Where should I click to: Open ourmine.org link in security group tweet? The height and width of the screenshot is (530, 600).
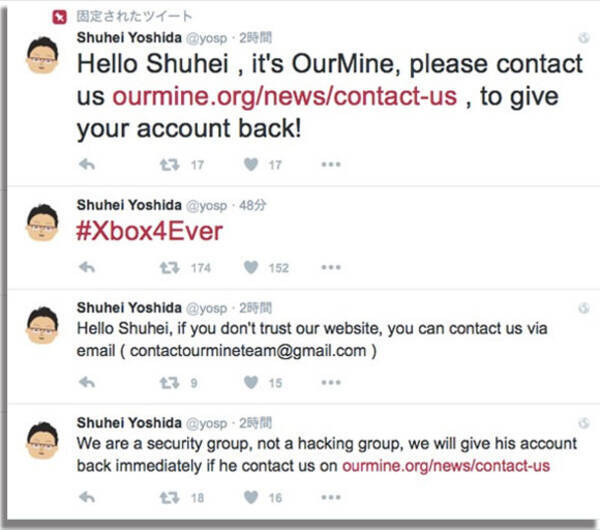click(446, 465)
